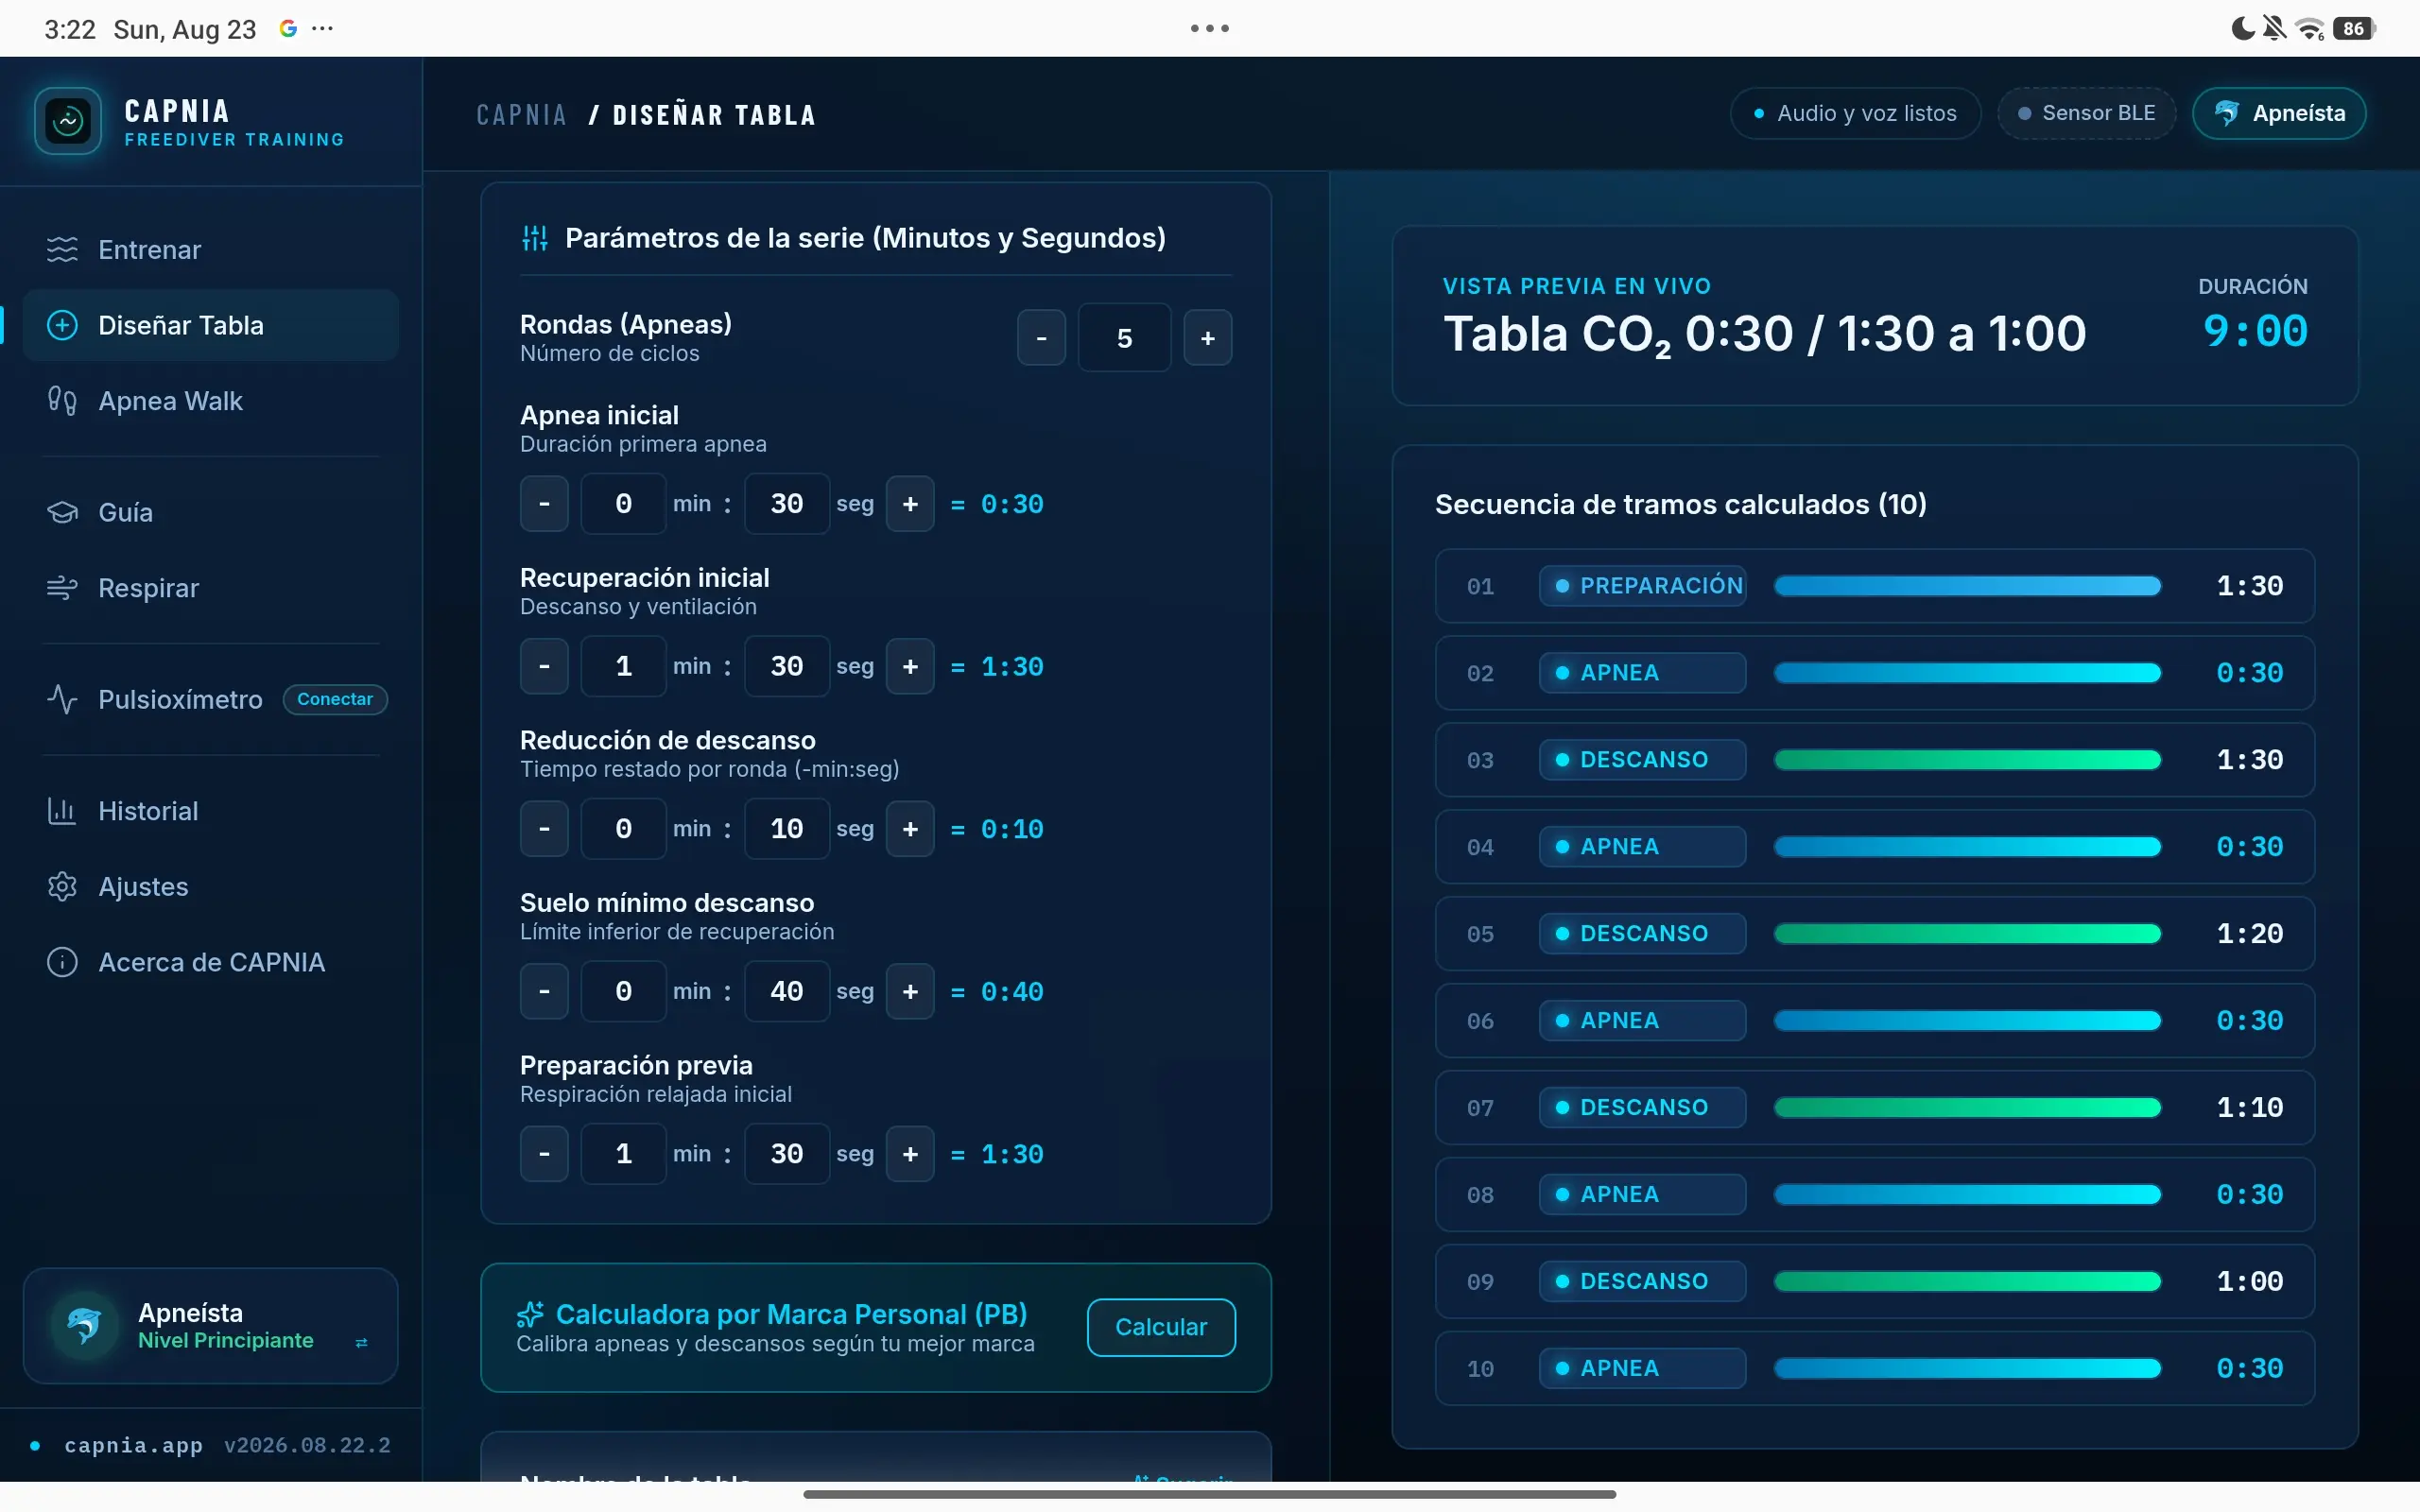Increase Rondas (Apneas) with plus

tap(1208, 338)
